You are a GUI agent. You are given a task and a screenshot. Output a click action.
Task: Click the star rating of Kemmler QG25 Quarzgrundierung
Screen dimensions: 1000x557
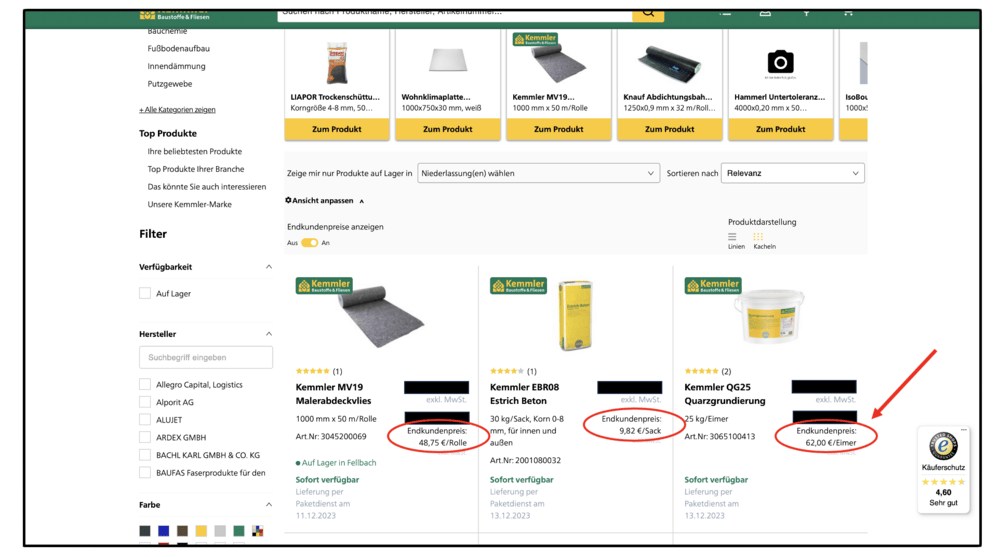(x=702, y=371)
